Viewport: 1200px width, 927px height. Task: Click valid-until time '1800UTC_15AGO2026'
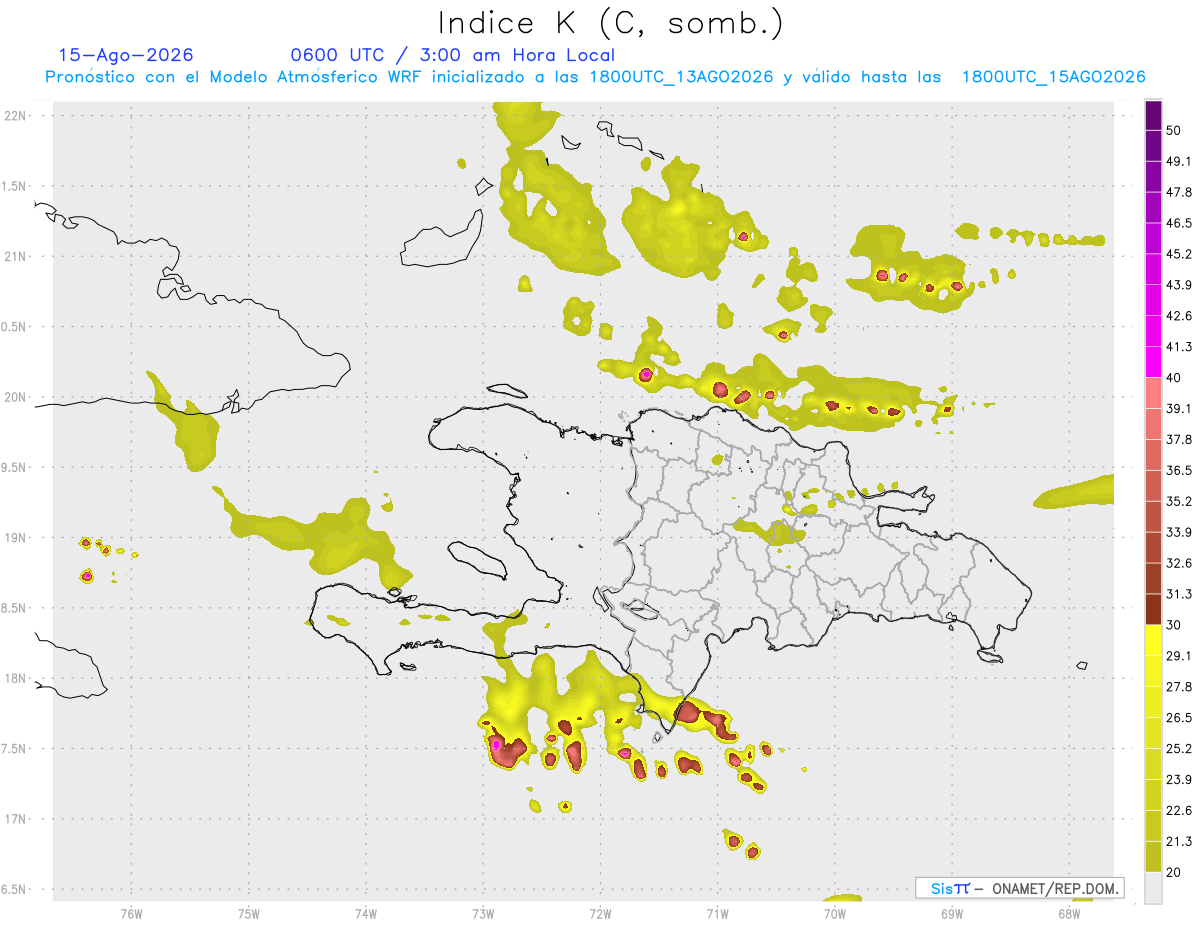[1053, 77]
